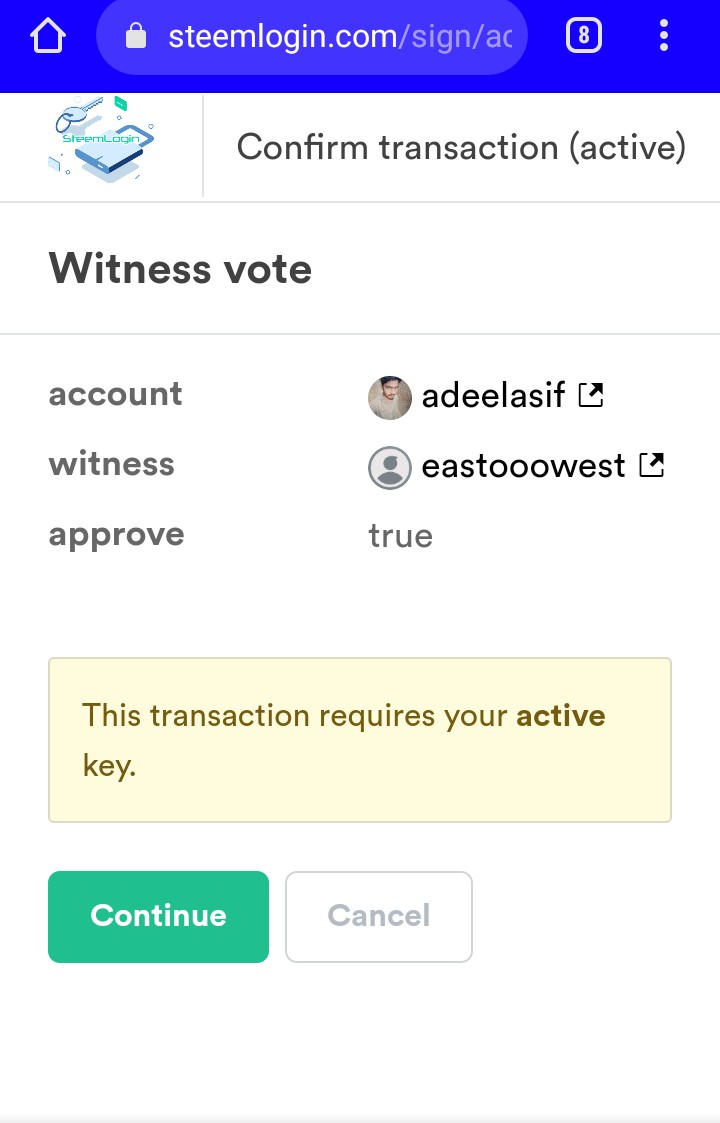Click the SteemLogin logo
The width and height of the screenshot is (720, 1123).
[101, 140]
